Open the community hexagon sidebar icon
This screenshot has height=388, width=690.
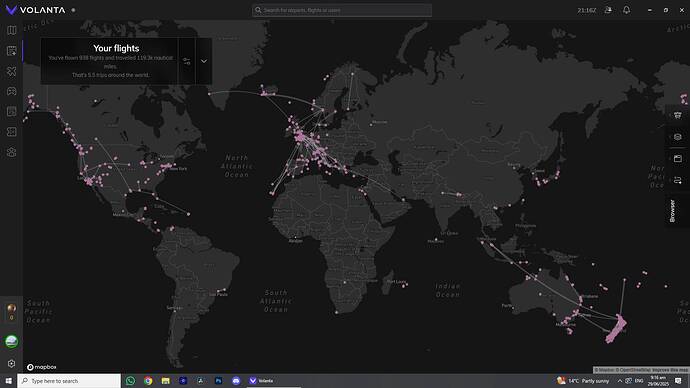(x=11, y=152)
